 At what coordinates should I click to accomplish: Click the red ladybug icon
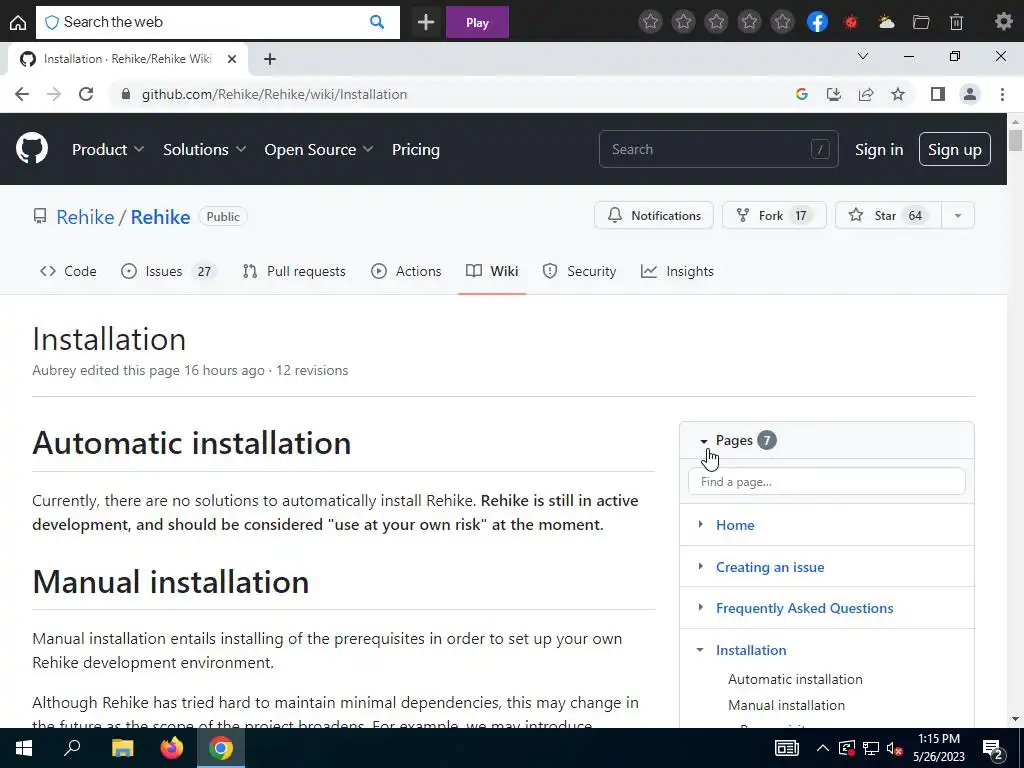(x=851, y=22)
